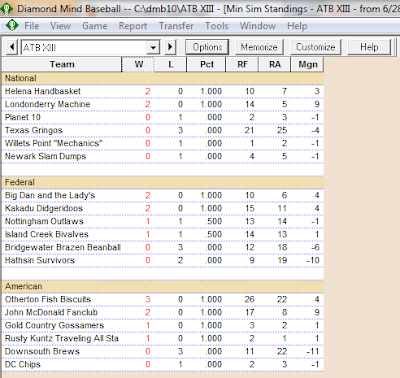Select the Hathsin Survivors team
This screenshot has height=378, width=400.
click(40, 260)
